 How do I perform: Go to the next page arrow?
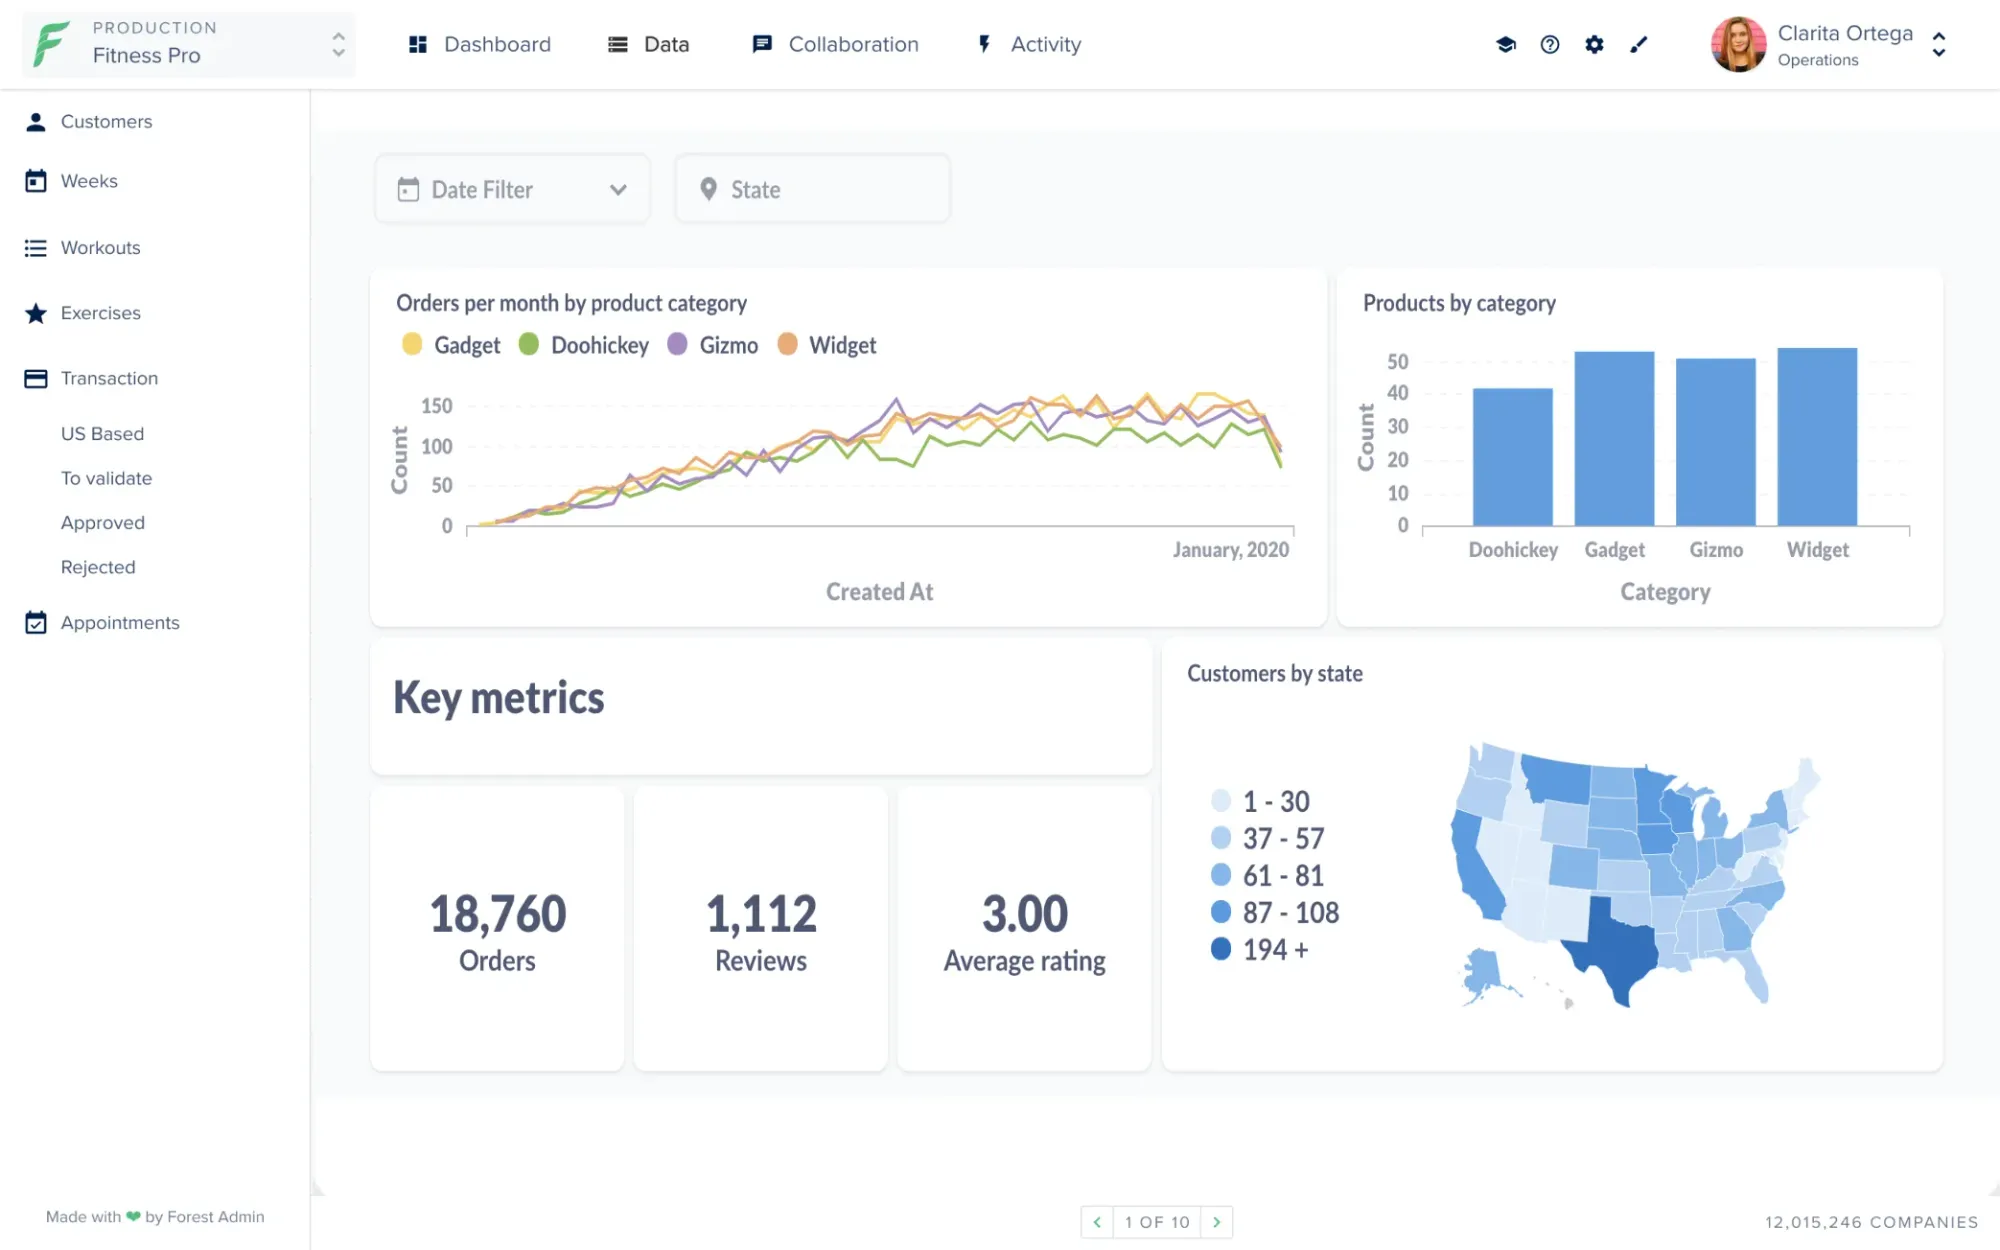tap(1216, 1222)
